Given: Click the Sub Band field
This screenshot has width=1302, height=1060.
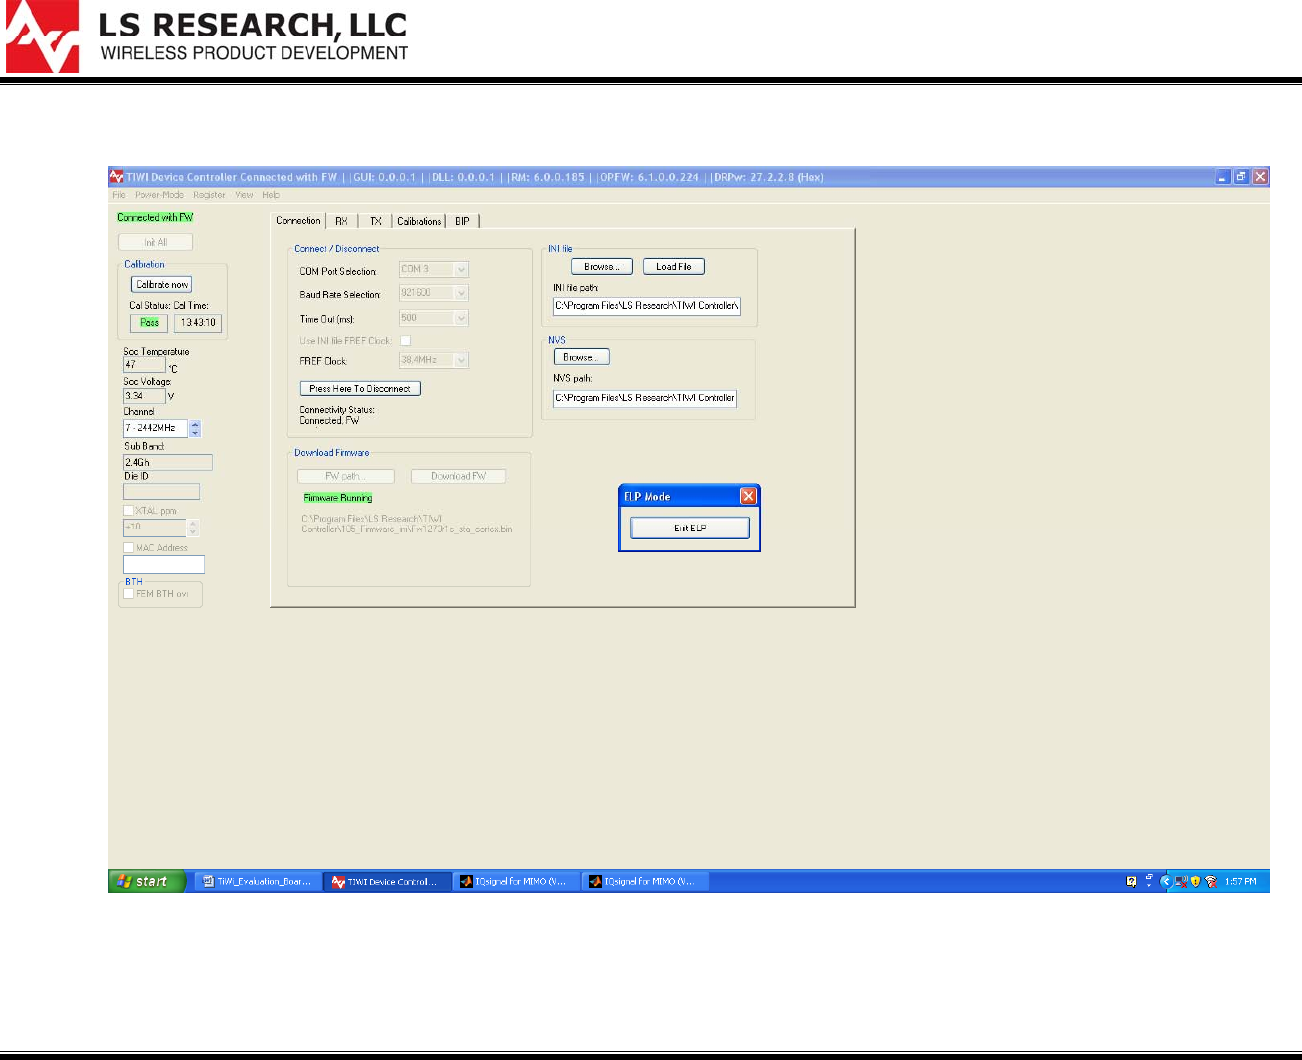Looking at the screenshot, I should click(168, 462).
